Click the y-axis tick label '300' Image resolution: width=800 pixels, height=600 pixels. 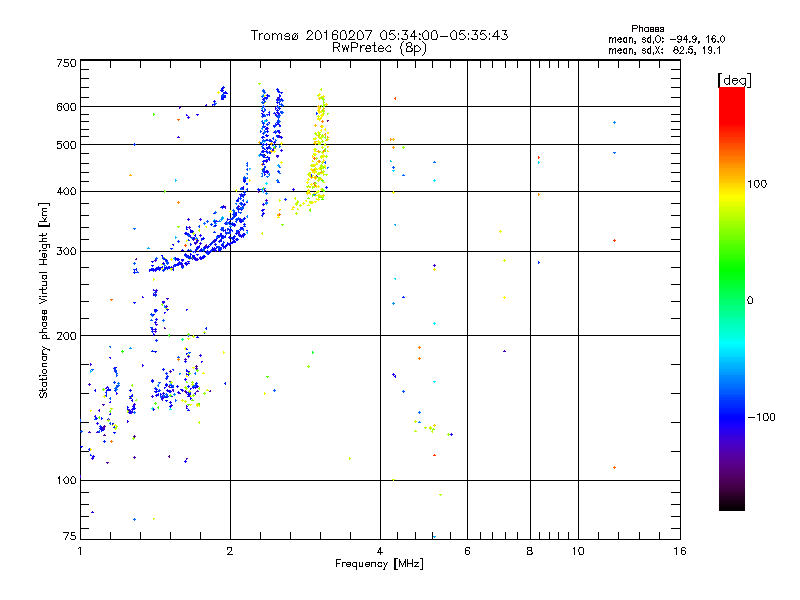click(66, 252)
